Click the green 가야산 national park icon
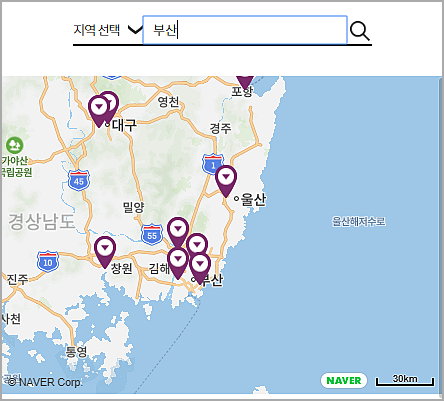 click(x=15, y=146)
